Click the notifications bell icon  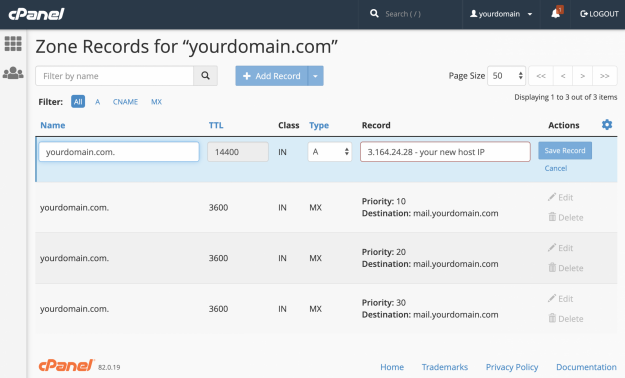coord(556,14)
